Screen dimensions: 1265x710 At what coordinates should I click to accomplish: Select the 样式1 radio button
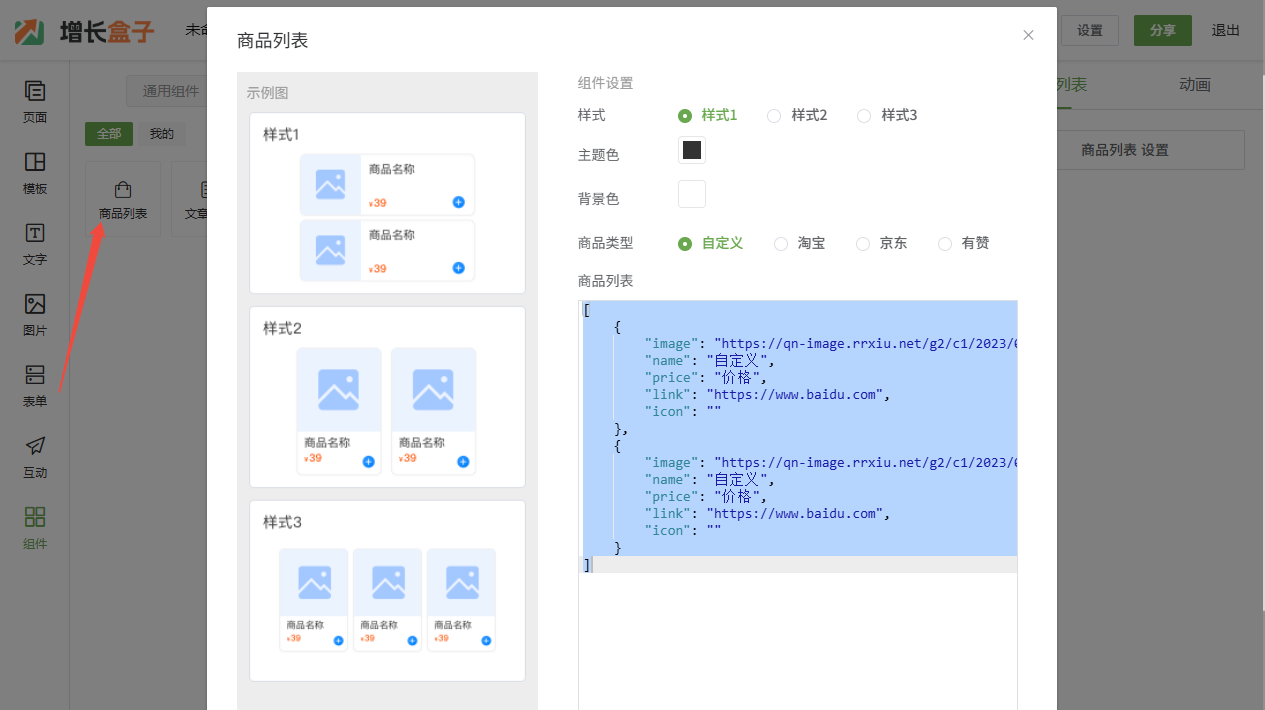tap(685, 115)
